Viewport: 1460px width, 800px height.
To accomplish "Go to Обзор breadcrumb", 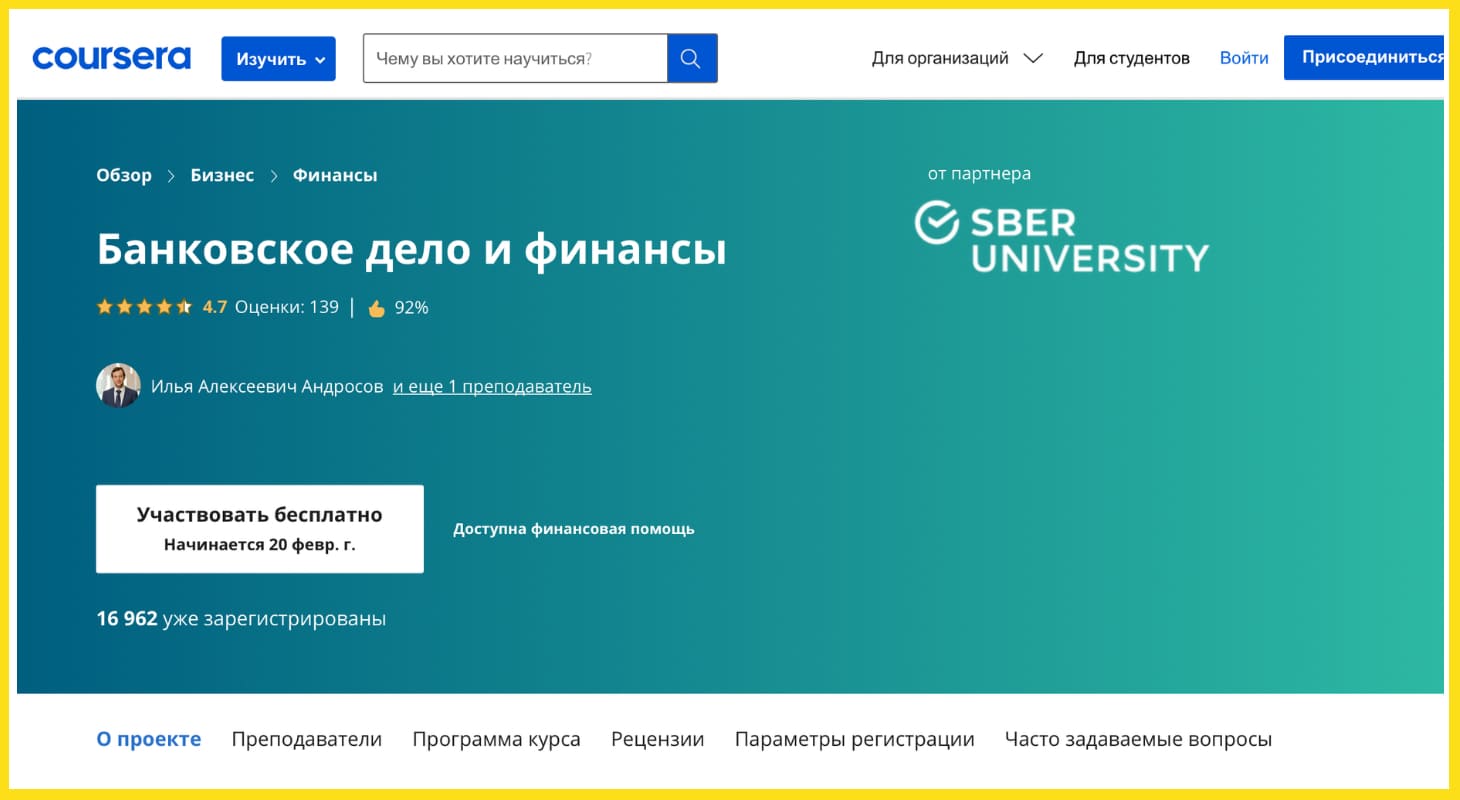I will coord(124,175).
